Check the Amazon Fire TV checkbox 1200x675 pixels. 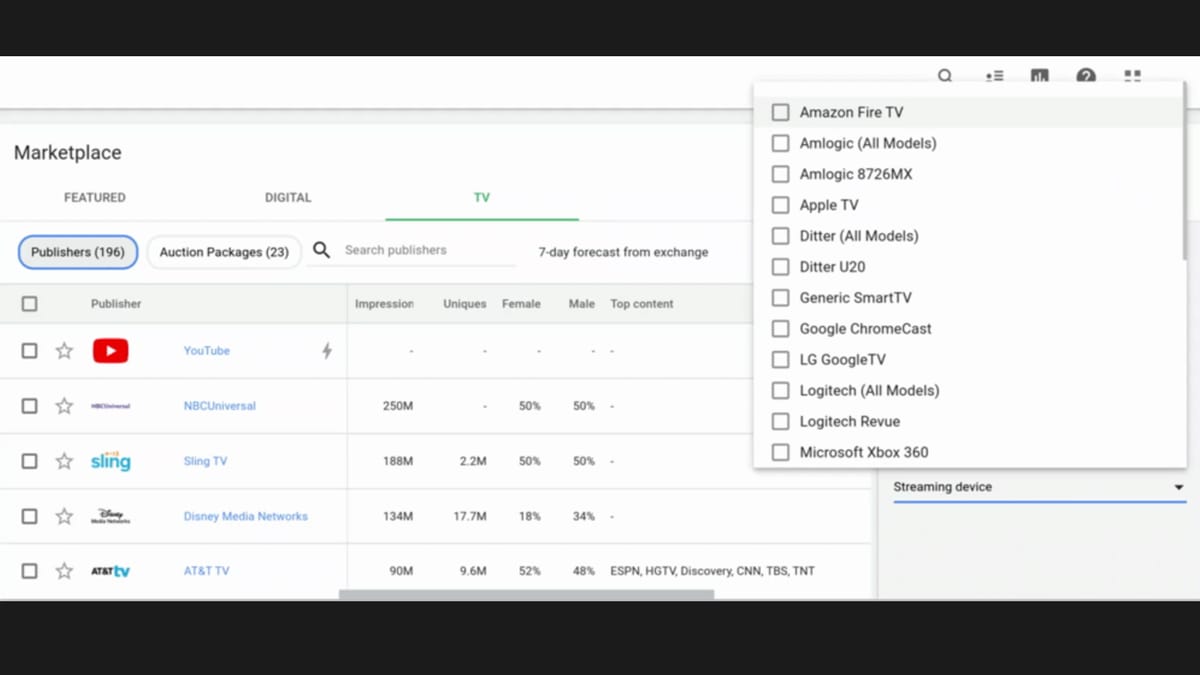tap(780, 112)
